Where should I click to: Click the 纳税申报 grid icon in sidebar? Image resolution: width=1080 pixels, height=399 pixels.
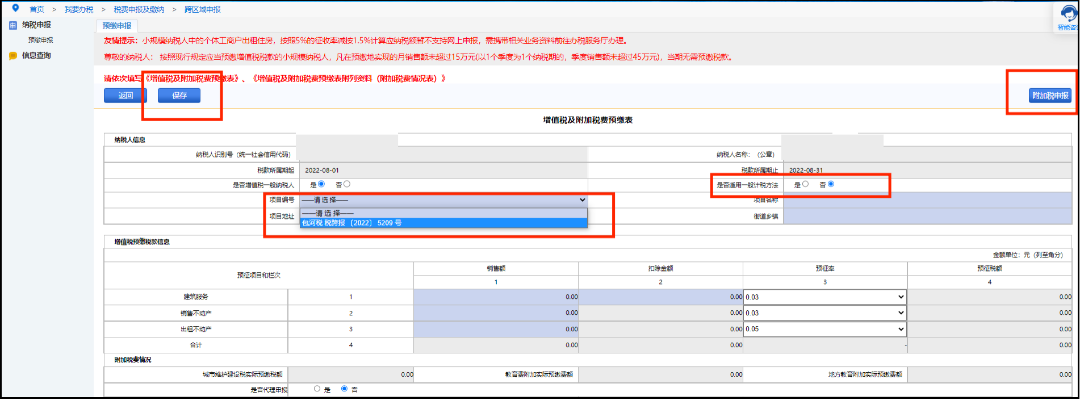pyautogui.click(x=12, y=25)
